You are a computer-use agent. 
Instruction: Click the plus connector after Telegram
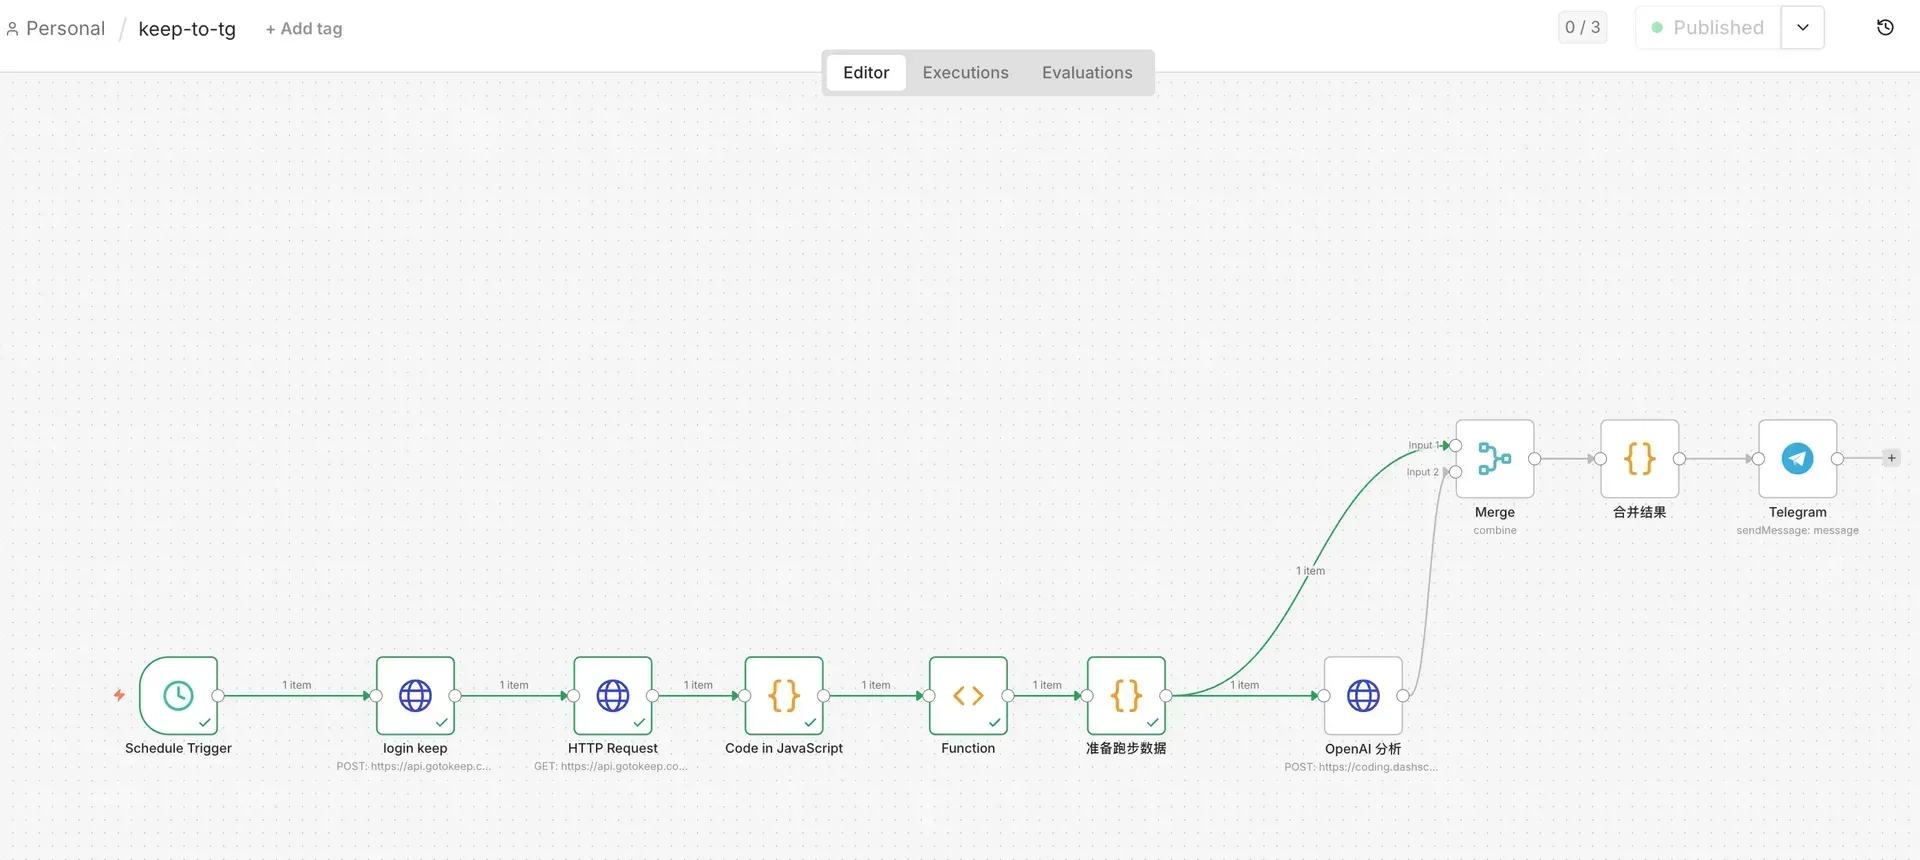pos(1891,458)
